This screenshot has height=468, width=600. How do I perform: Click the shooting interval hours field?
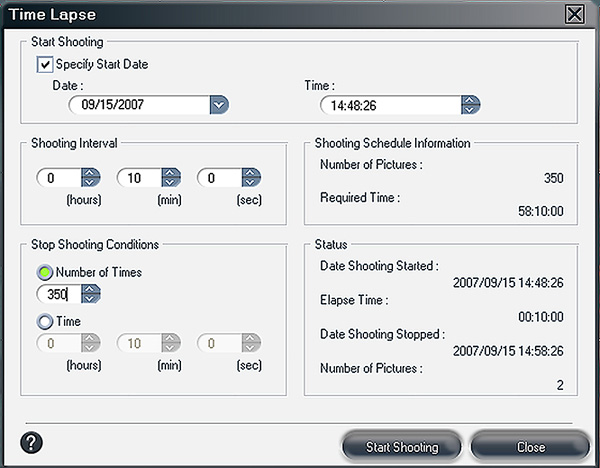(58, 178)
